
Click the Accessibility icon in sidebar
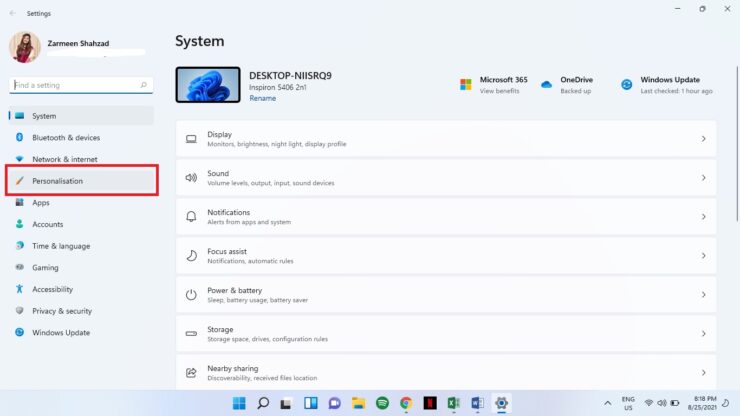[19, 289]
